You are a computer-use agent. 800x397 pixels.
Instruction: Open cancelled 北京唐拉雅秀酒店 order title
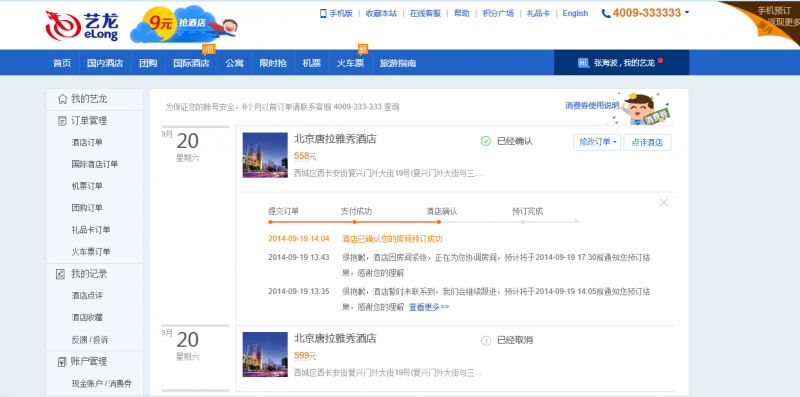(335, 338)
